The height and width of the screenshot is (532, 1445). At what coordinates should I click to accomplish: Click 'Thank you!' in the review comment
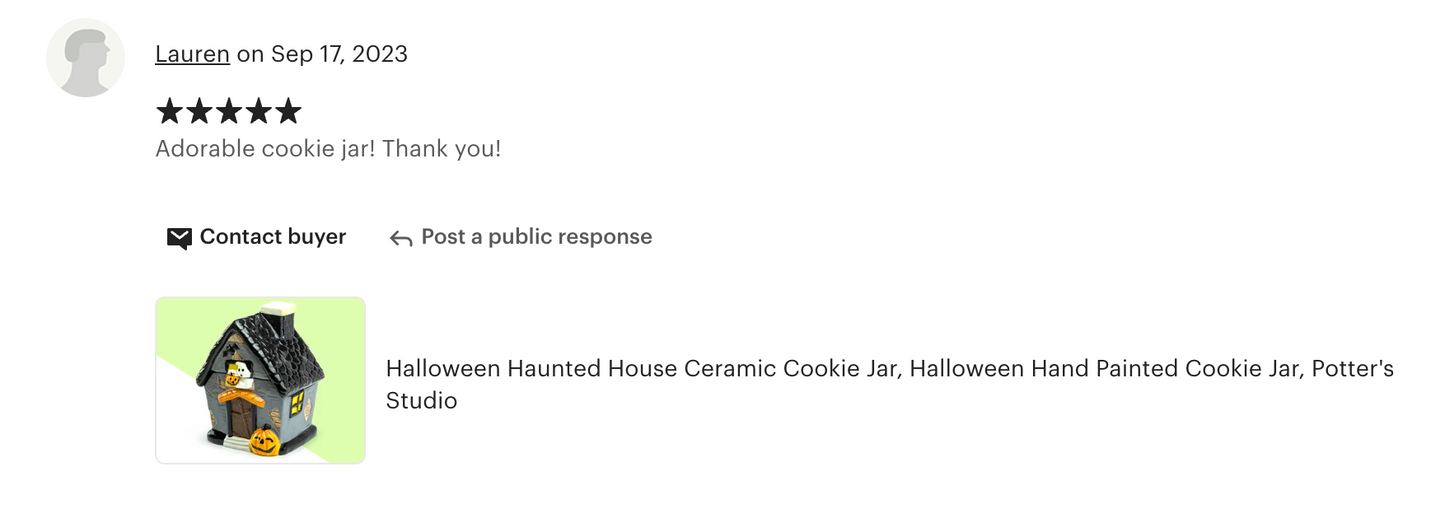(x=441, y=149)
